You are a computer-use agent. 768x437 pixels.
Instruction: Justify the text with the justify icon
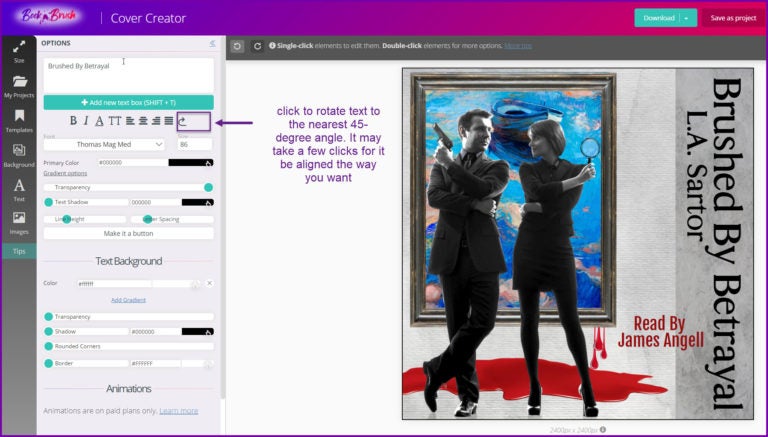(169, 121)
